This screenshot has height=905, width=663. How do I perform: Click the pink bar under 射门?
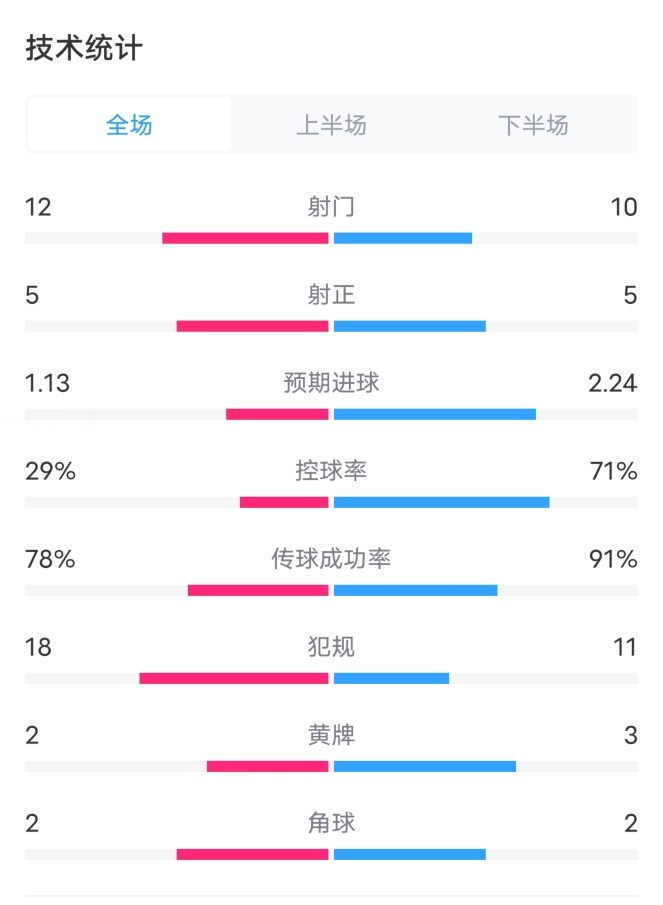click(245, 238)
